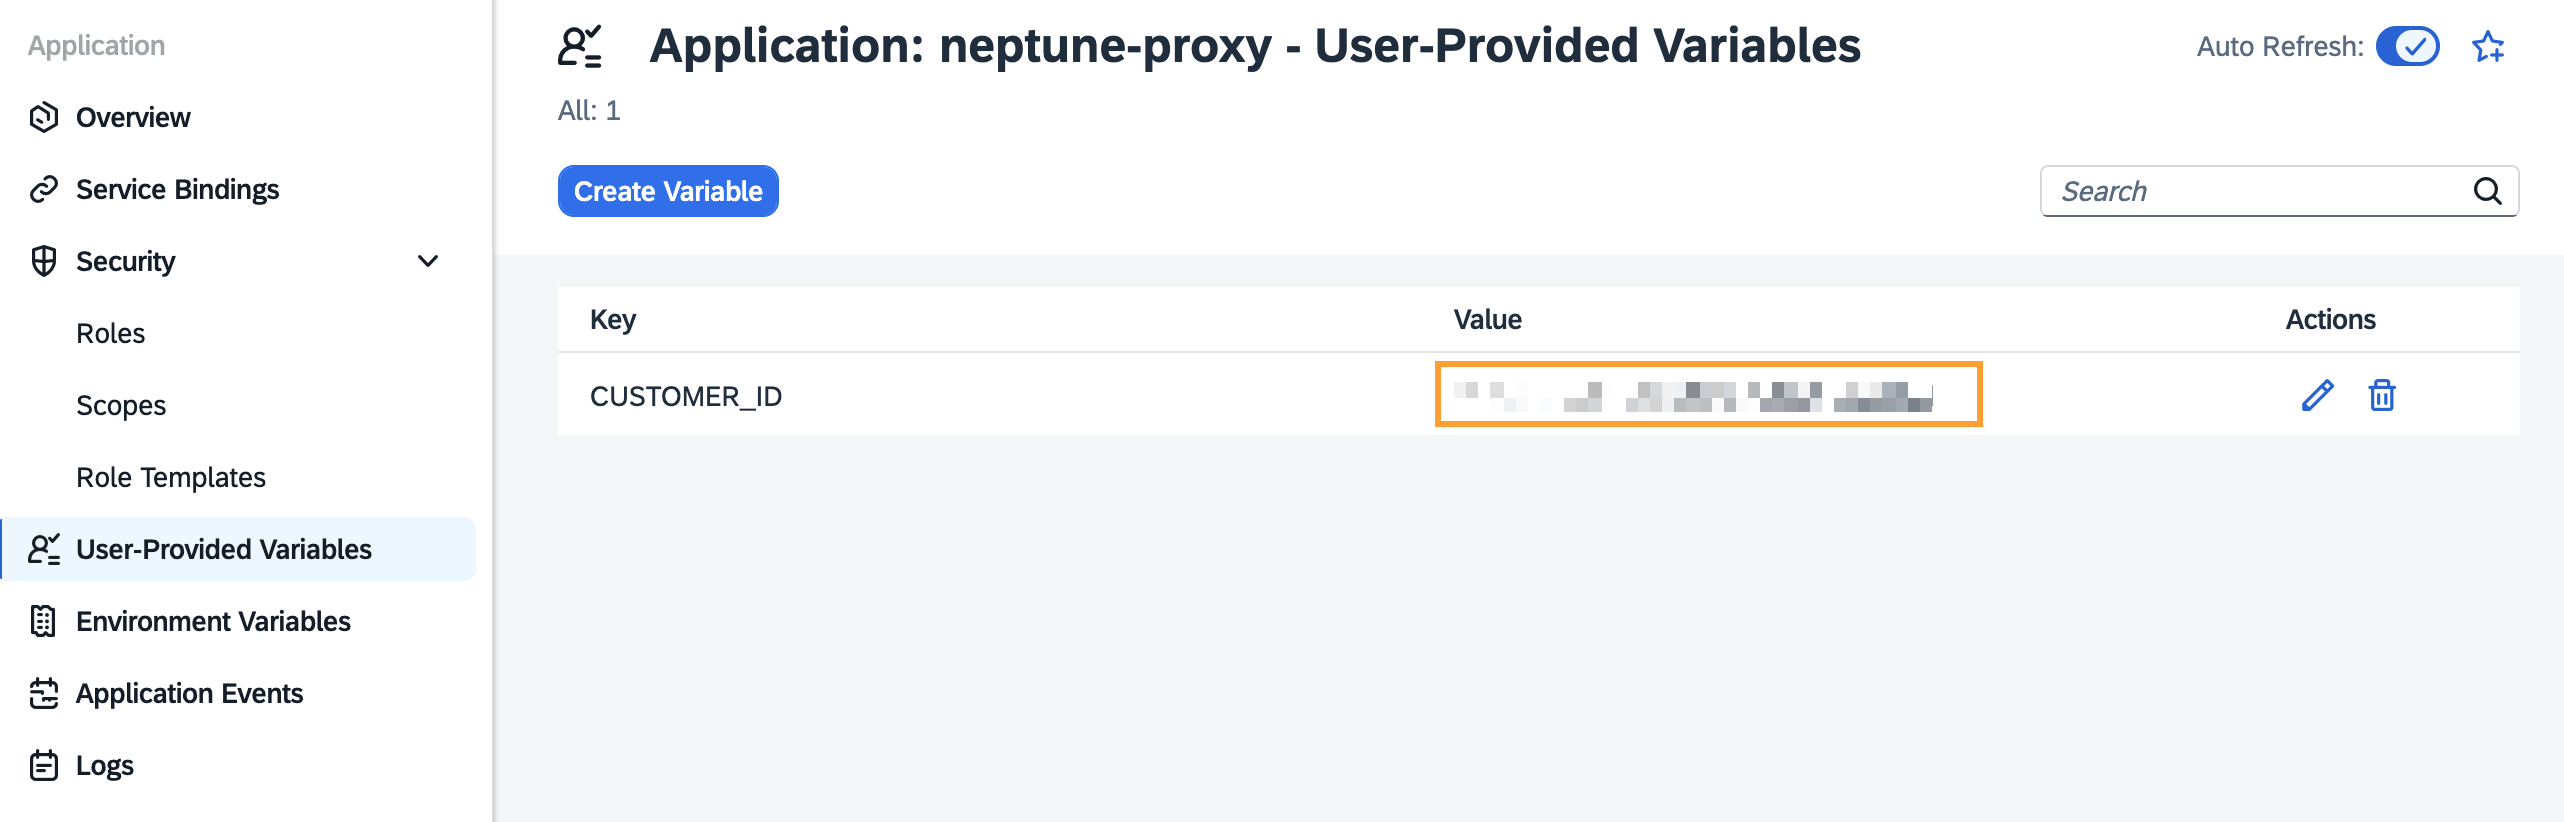The width and height of the screenshot is (2564, 822).
Task: Delete the CUSTOMER_ID variable with trash icon
Action: click(x=2382, y=396)
